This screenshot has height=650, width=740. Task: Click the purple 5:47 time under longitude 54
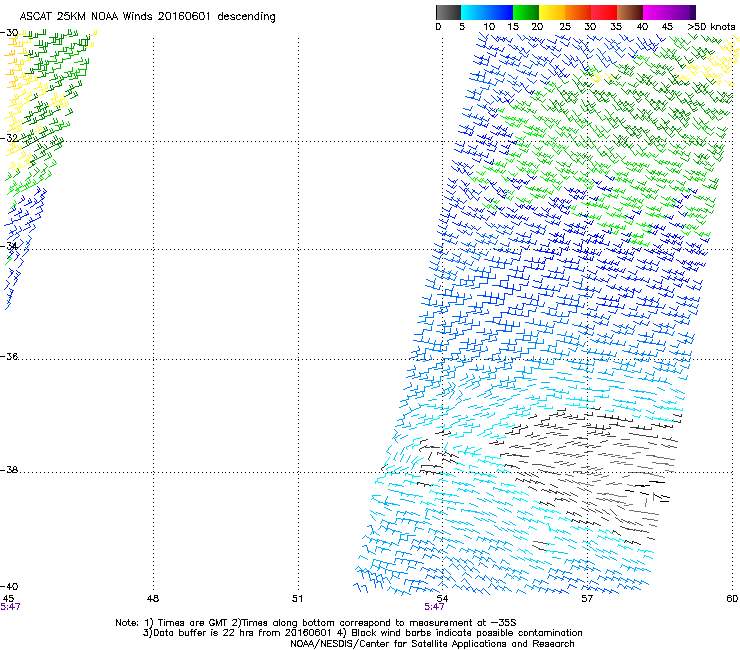click(x=434, y=607)
